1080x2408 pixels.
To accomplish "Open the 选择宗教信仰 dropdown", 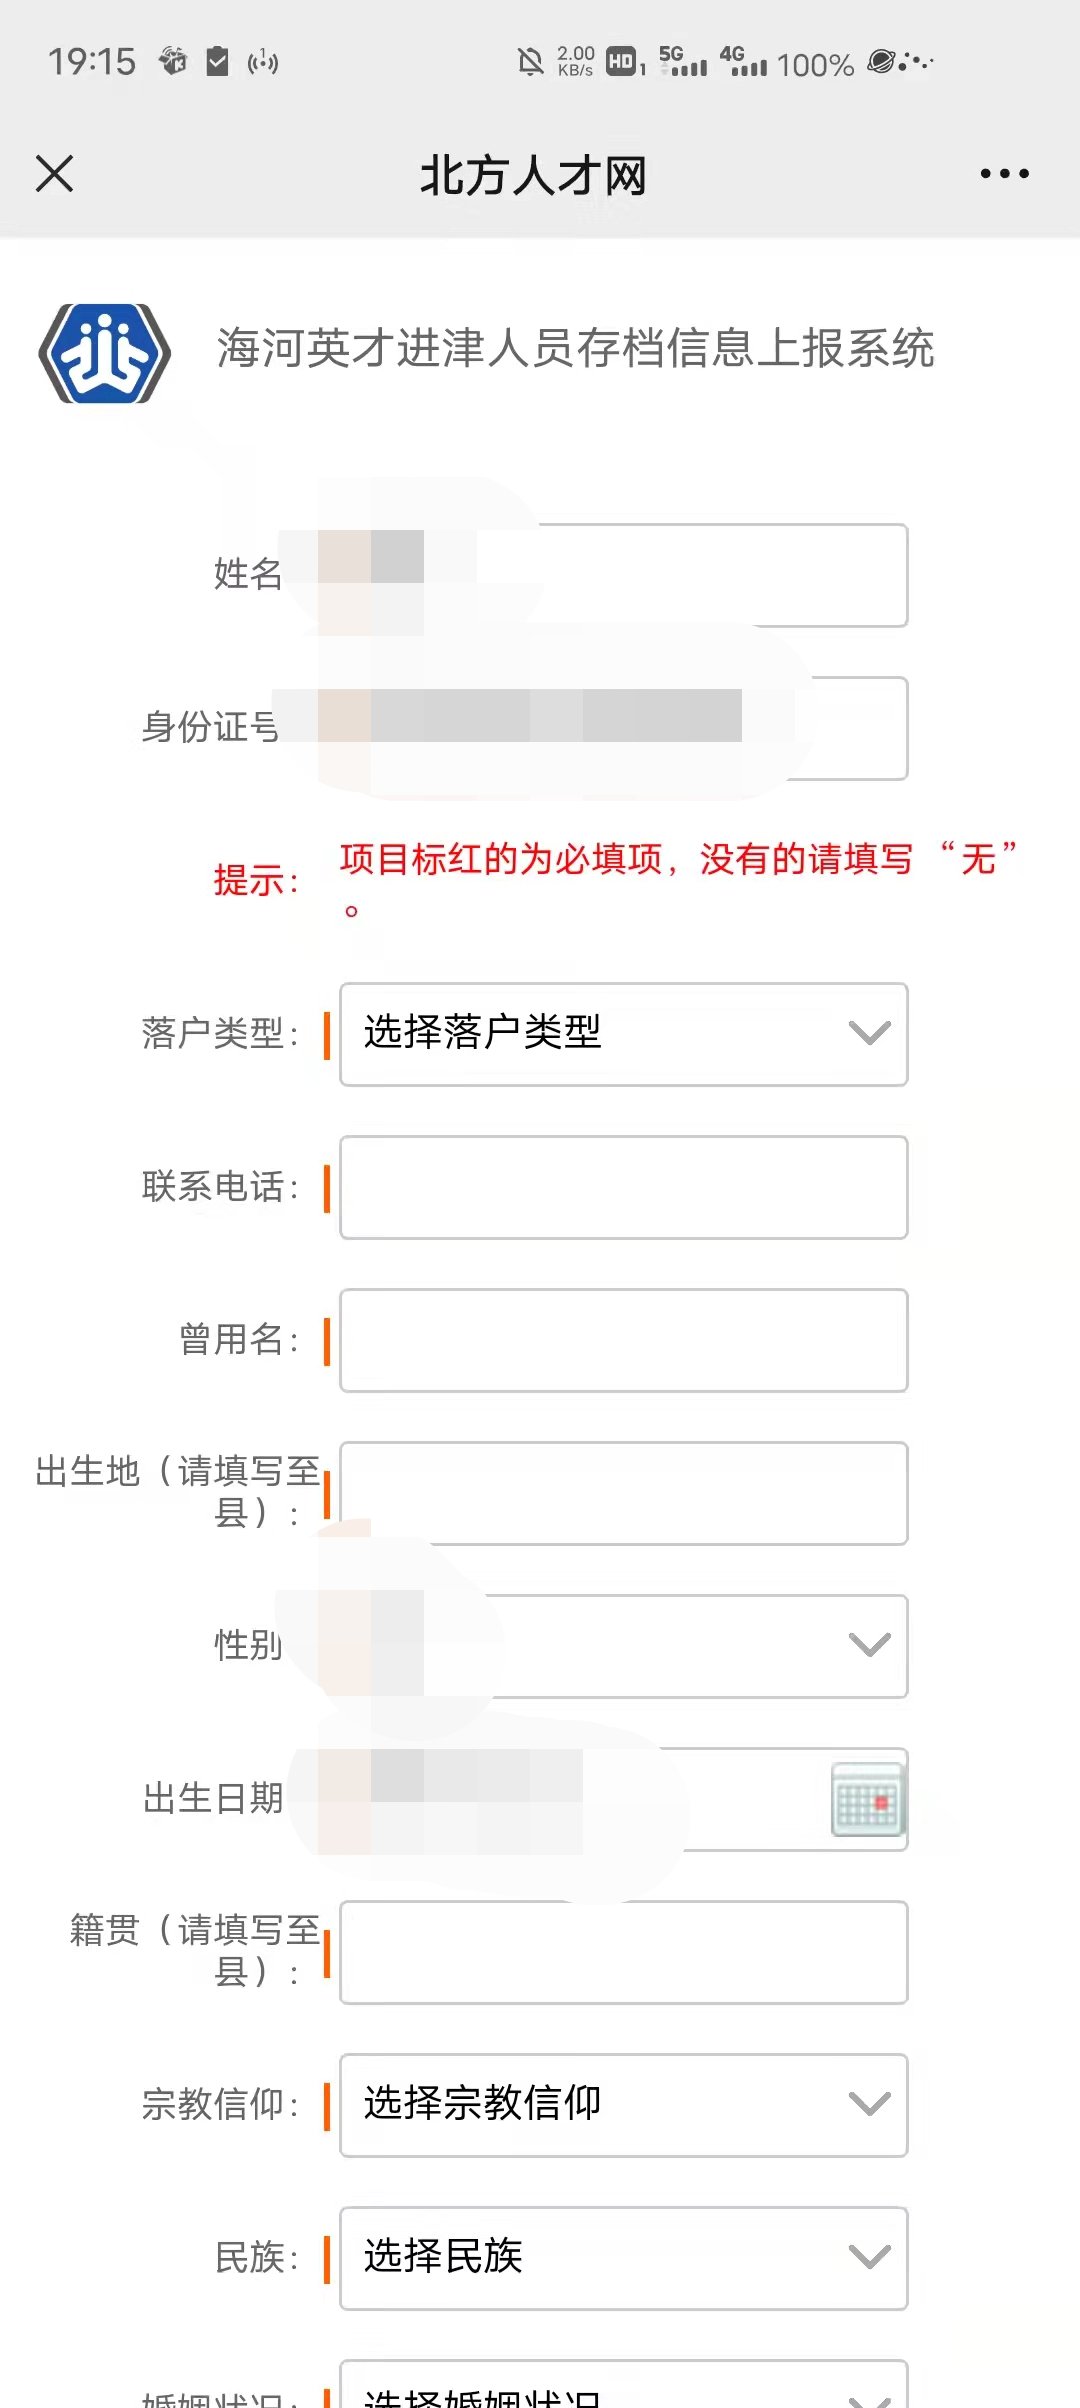I will tap(623, 2105).
